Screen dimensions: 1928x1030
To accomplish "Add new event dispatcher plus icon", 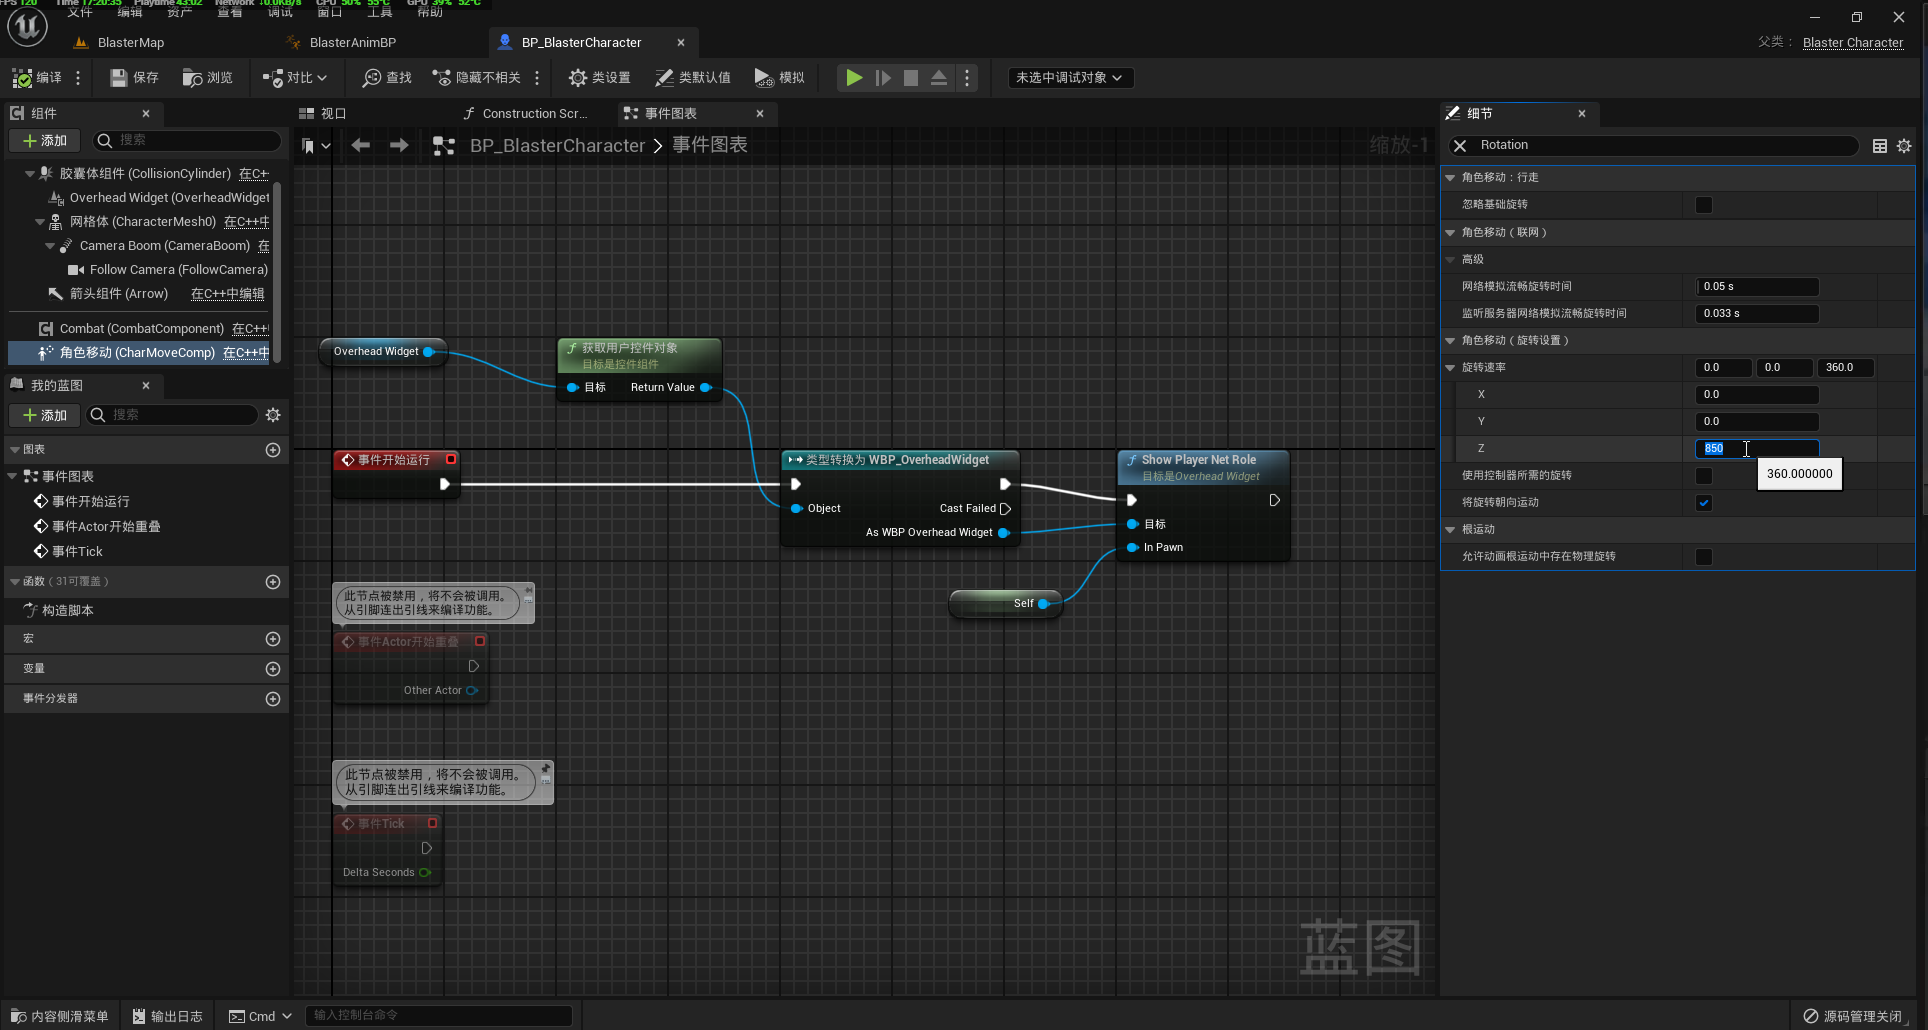I will pos(273,699).
